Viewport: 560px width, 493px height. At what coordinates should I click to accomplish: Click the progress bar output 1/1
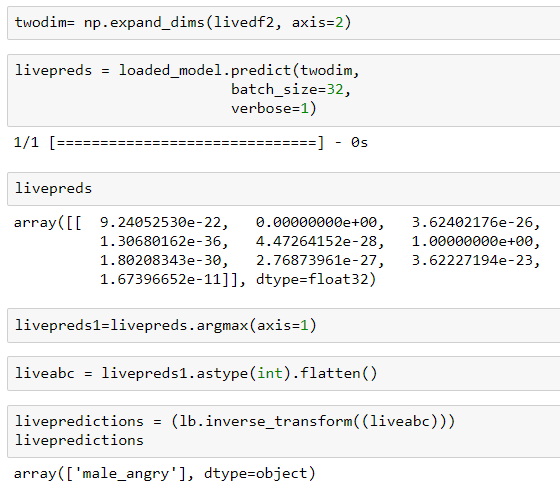(x=190, y=143)
